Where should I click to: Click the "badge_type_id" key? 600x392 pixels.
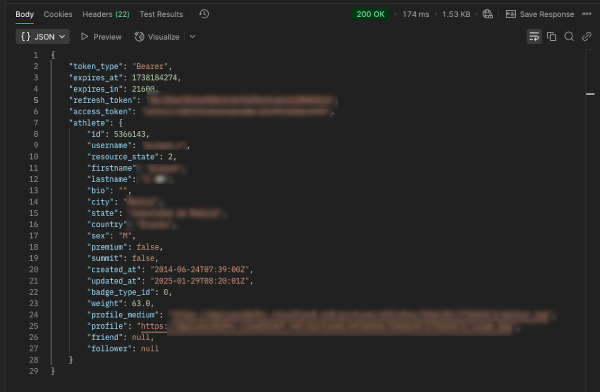[x=121, y=292]
